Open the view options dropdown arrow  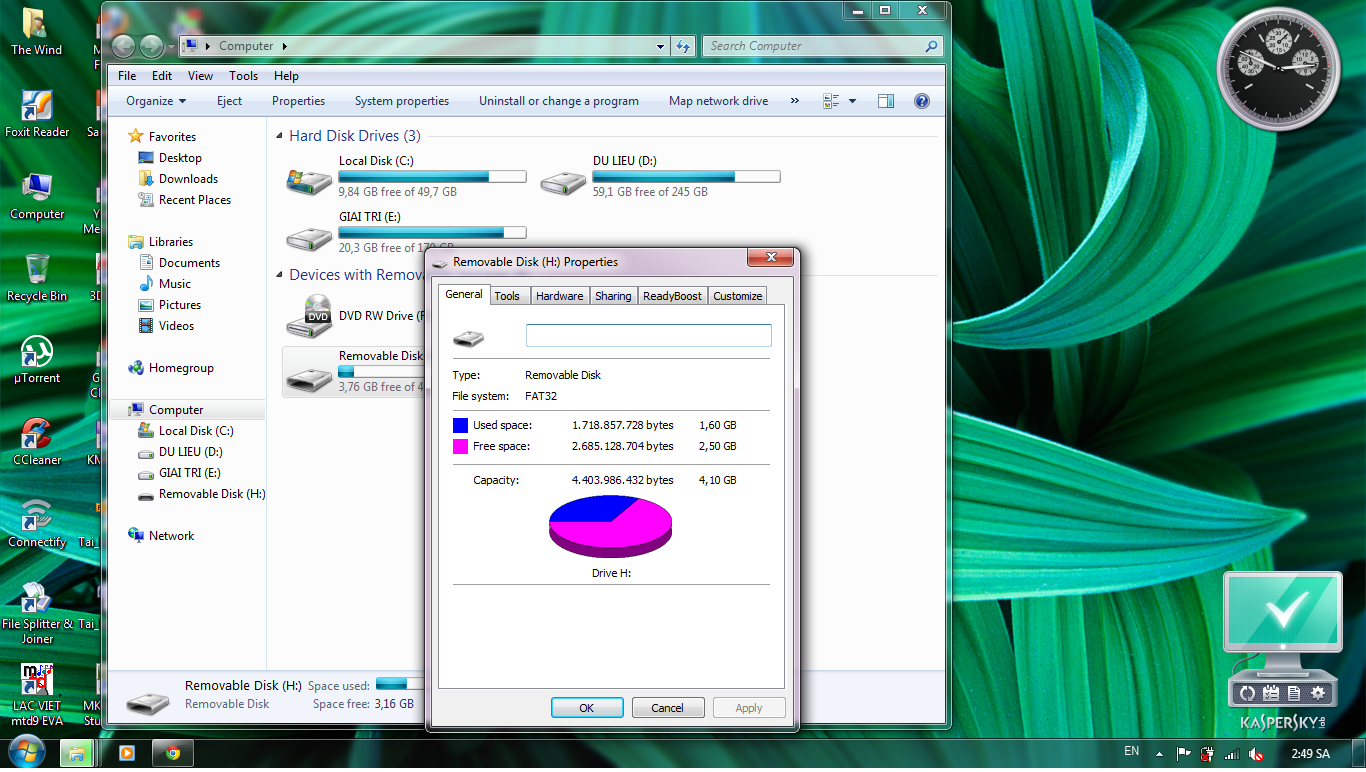pos(852,101)
